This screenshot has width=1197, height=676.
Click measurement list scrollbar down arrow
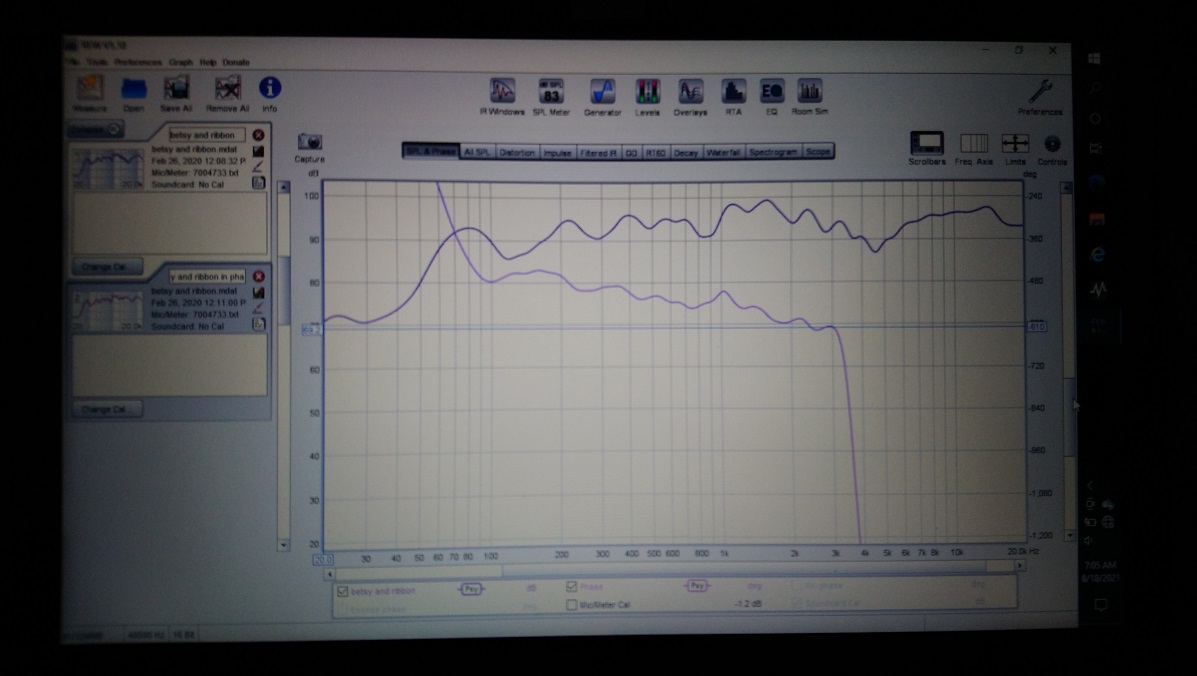click(x=283, y=545)
